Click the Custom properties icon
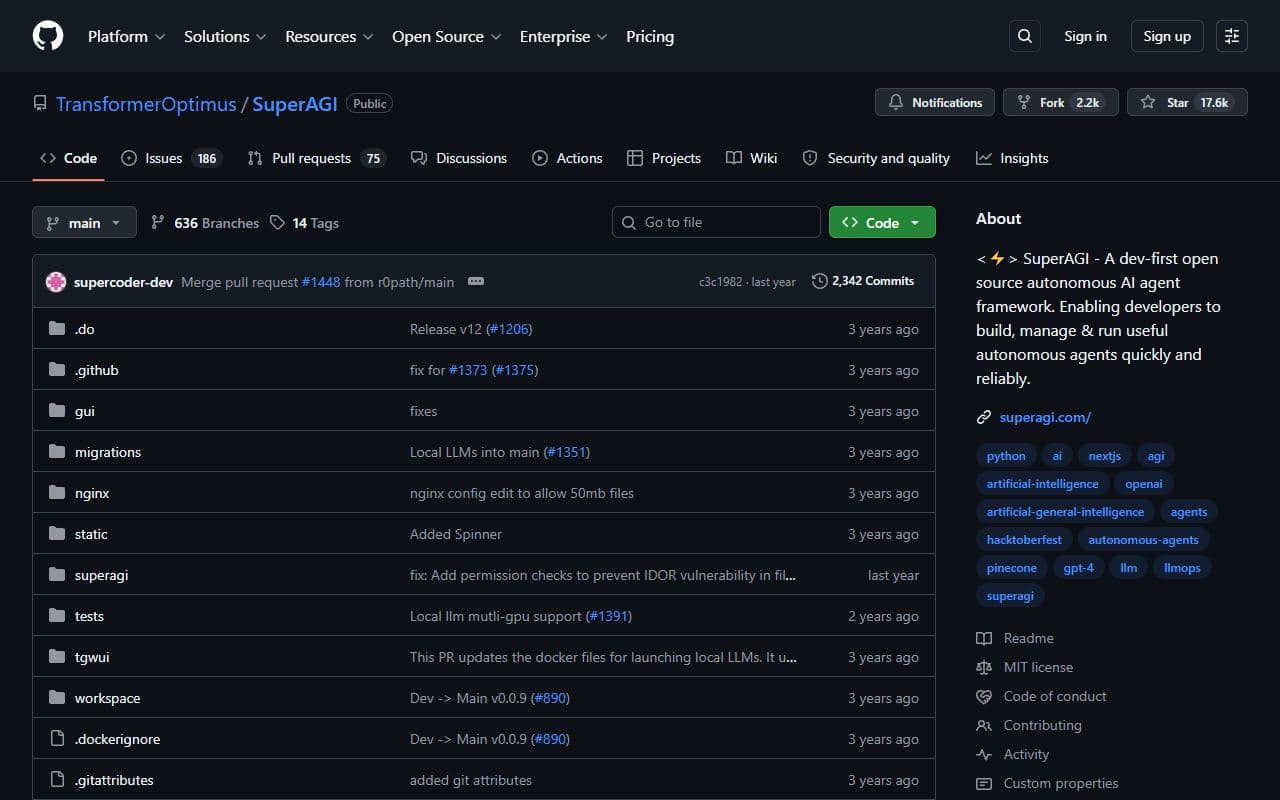 tap(984, 783)
